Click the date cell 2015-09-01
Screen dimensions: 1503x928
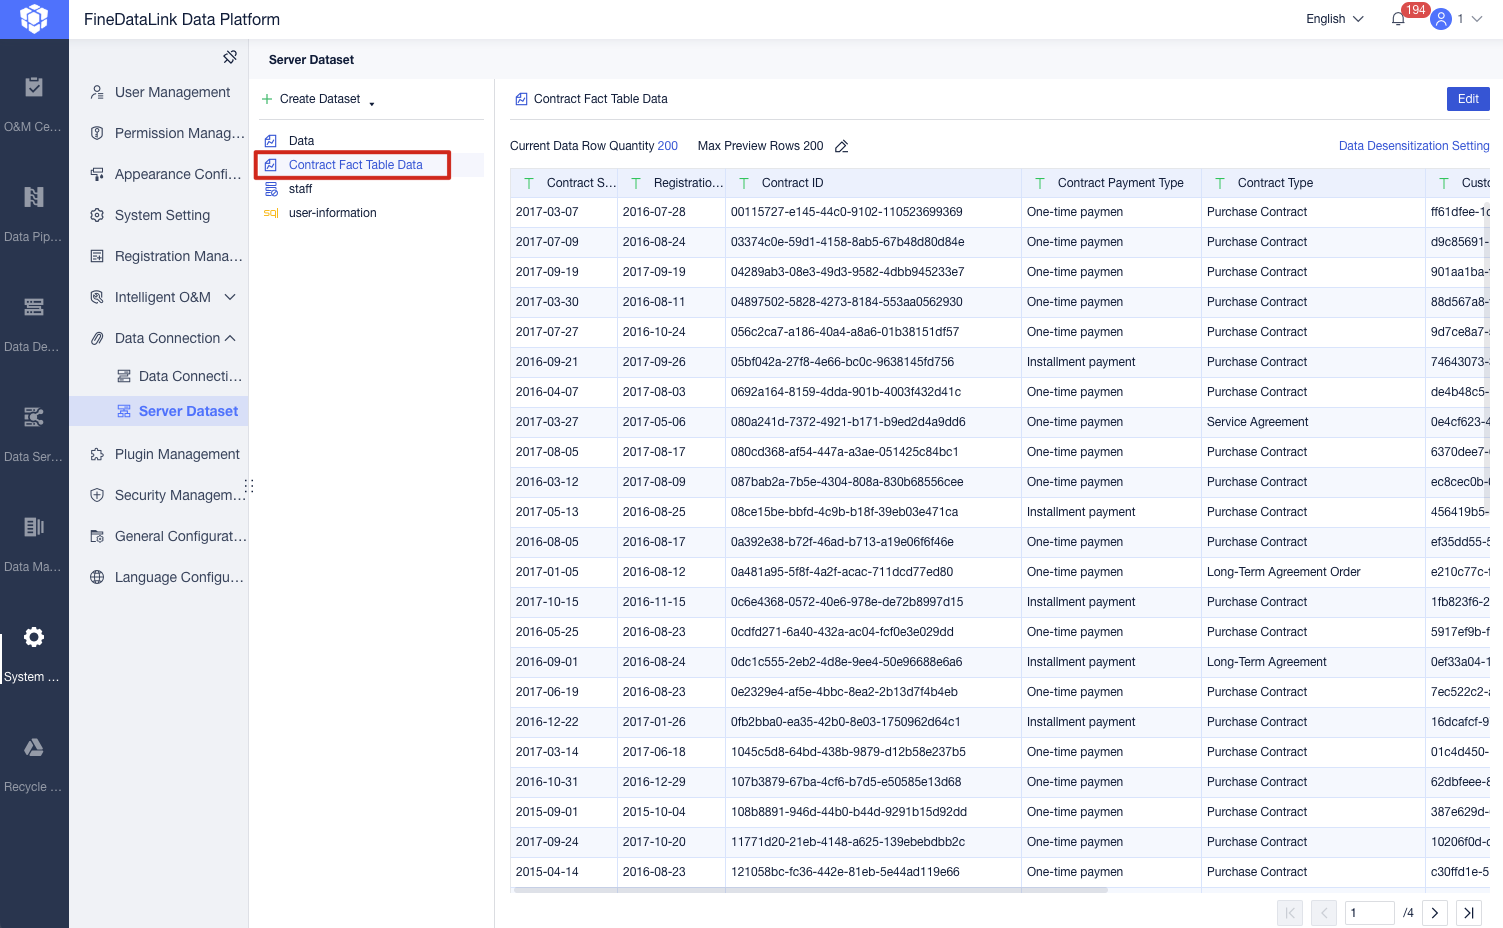click(547, 812)
